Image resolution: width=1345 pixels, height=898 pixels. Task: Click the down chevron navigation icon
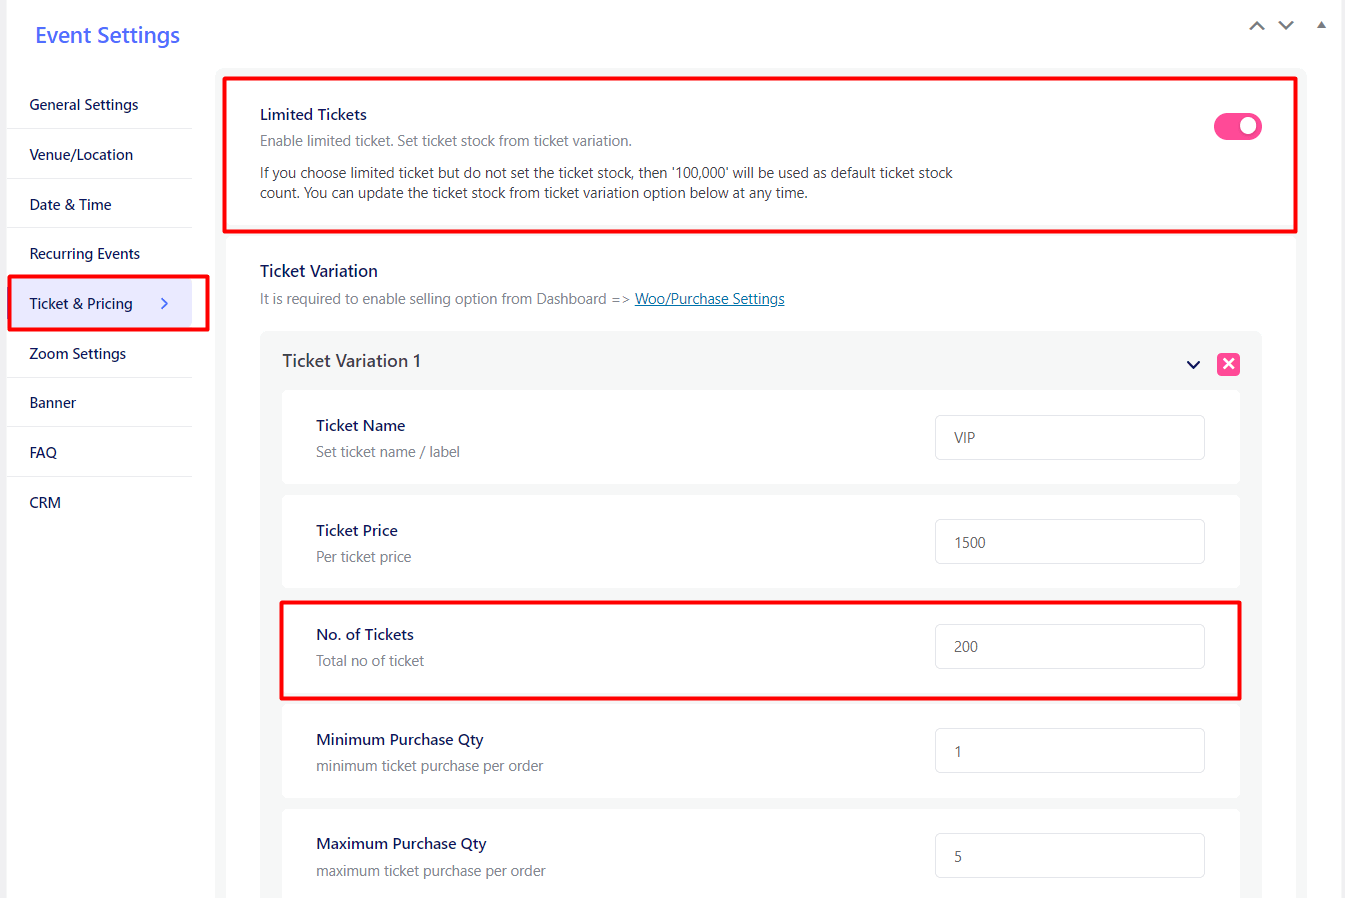click(x=1286, y=25)
